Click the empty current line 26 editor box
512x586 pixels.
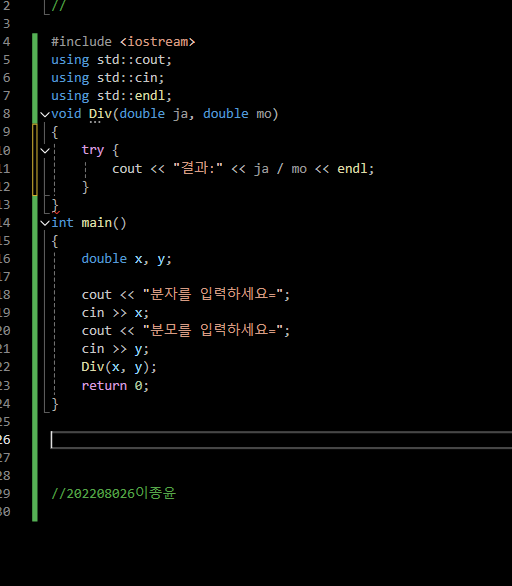[281, 440]
